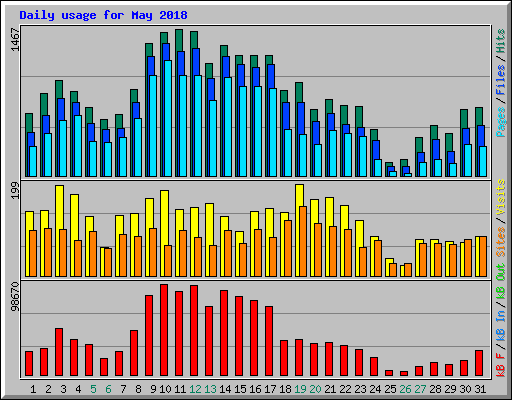The width and height of the screenshot is (512, 400).
Task: Click the red kB bar for day 31
Action: tap(479, 363)
